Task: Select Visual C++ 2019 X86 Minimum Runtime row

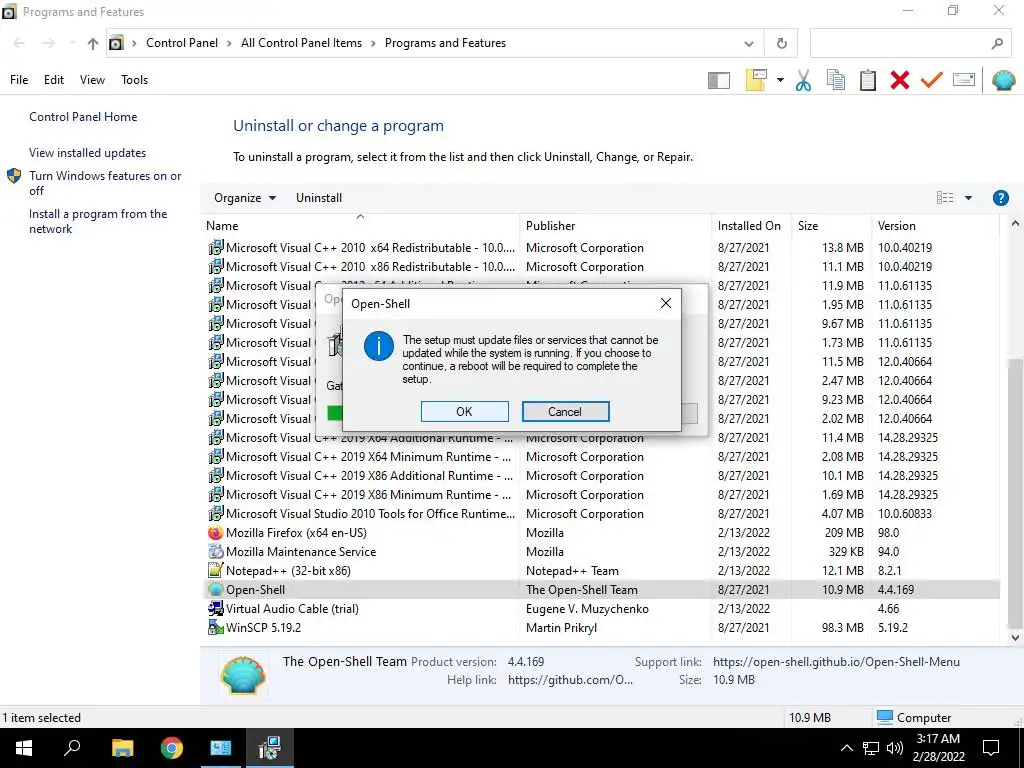Action: (x=601, y=495)
